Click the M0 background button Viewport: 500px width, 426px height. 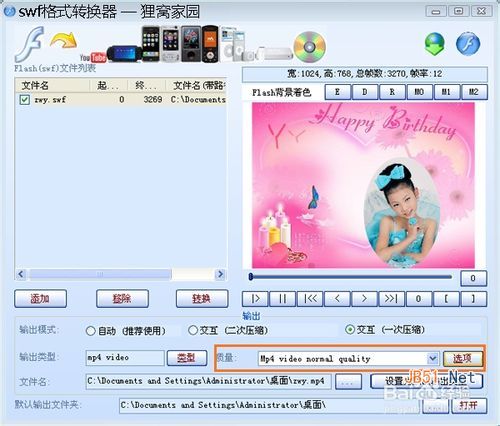pyautogui.click(x=419, y=92)
